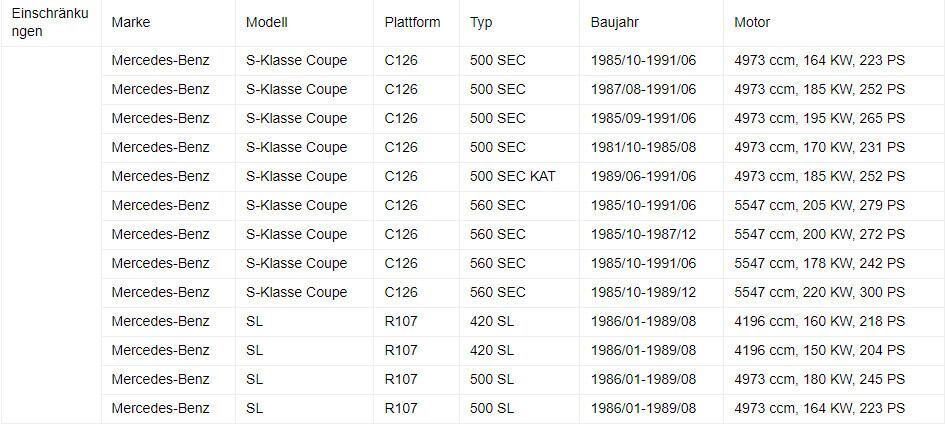The height and width of the screenshot is (425, 945).
Task: Click the 180 KW, 245 PS motor cell
Action: click(x=819, y=379)
